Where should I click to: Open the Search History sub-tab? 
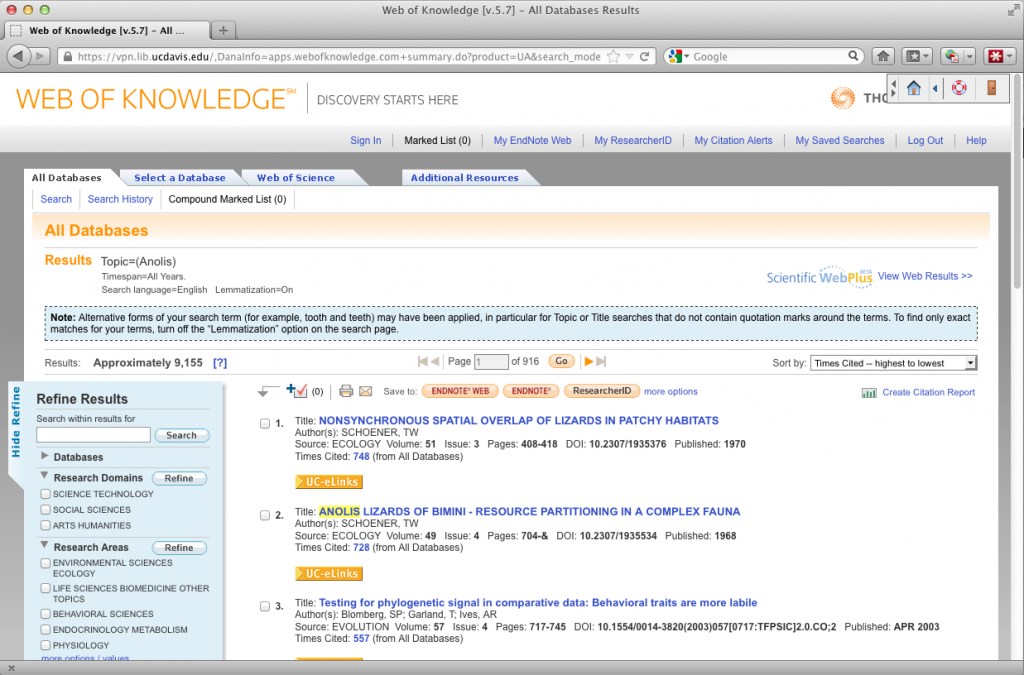(120, 199)
